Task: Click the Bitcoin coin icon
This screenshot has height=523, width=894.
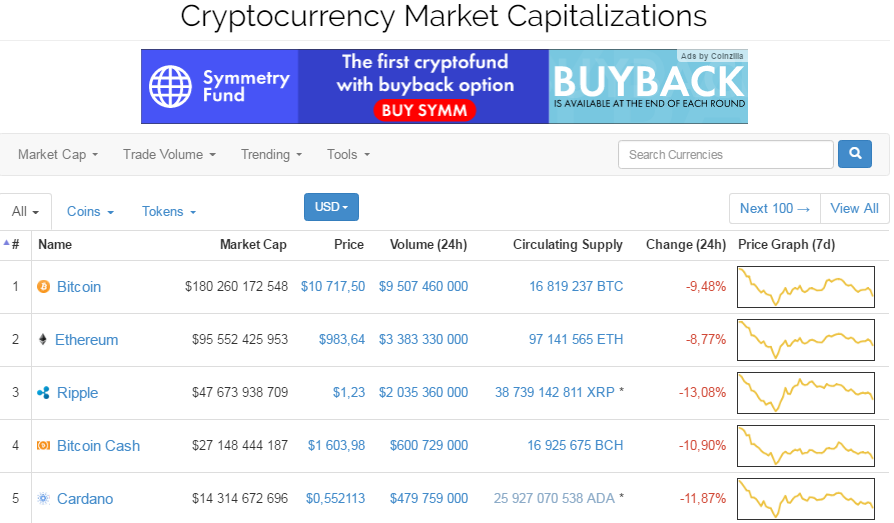Action: (43, 287)
